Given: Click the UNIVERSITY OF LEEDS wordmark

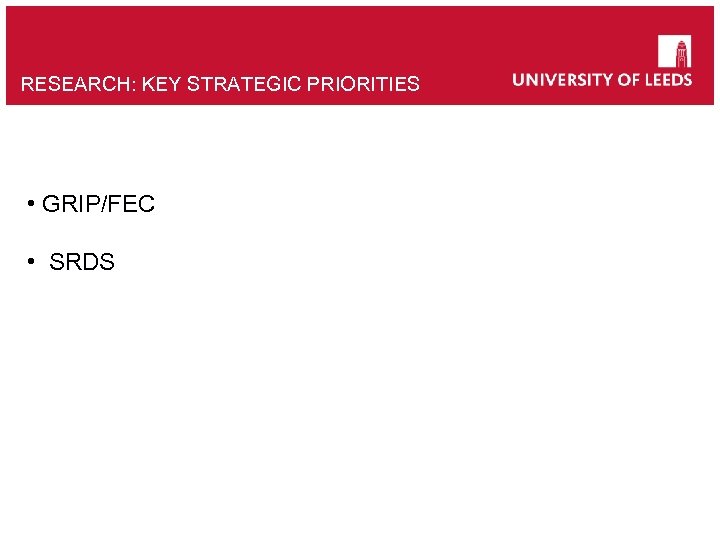Looking at the screenshot, I should click(x=602, y=80).
